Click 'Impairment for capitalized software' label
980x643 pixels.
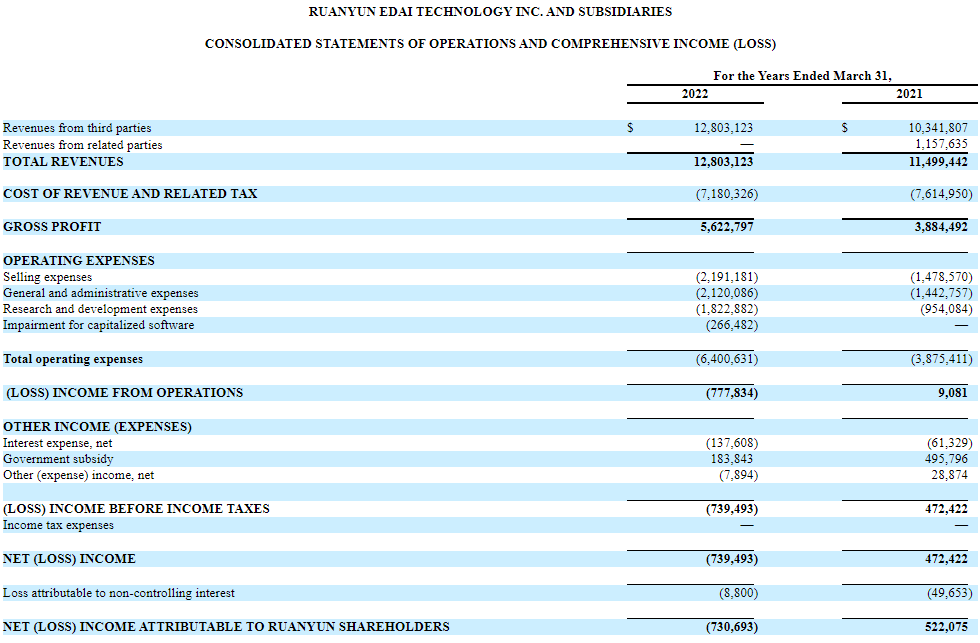(x=98, y=326)
